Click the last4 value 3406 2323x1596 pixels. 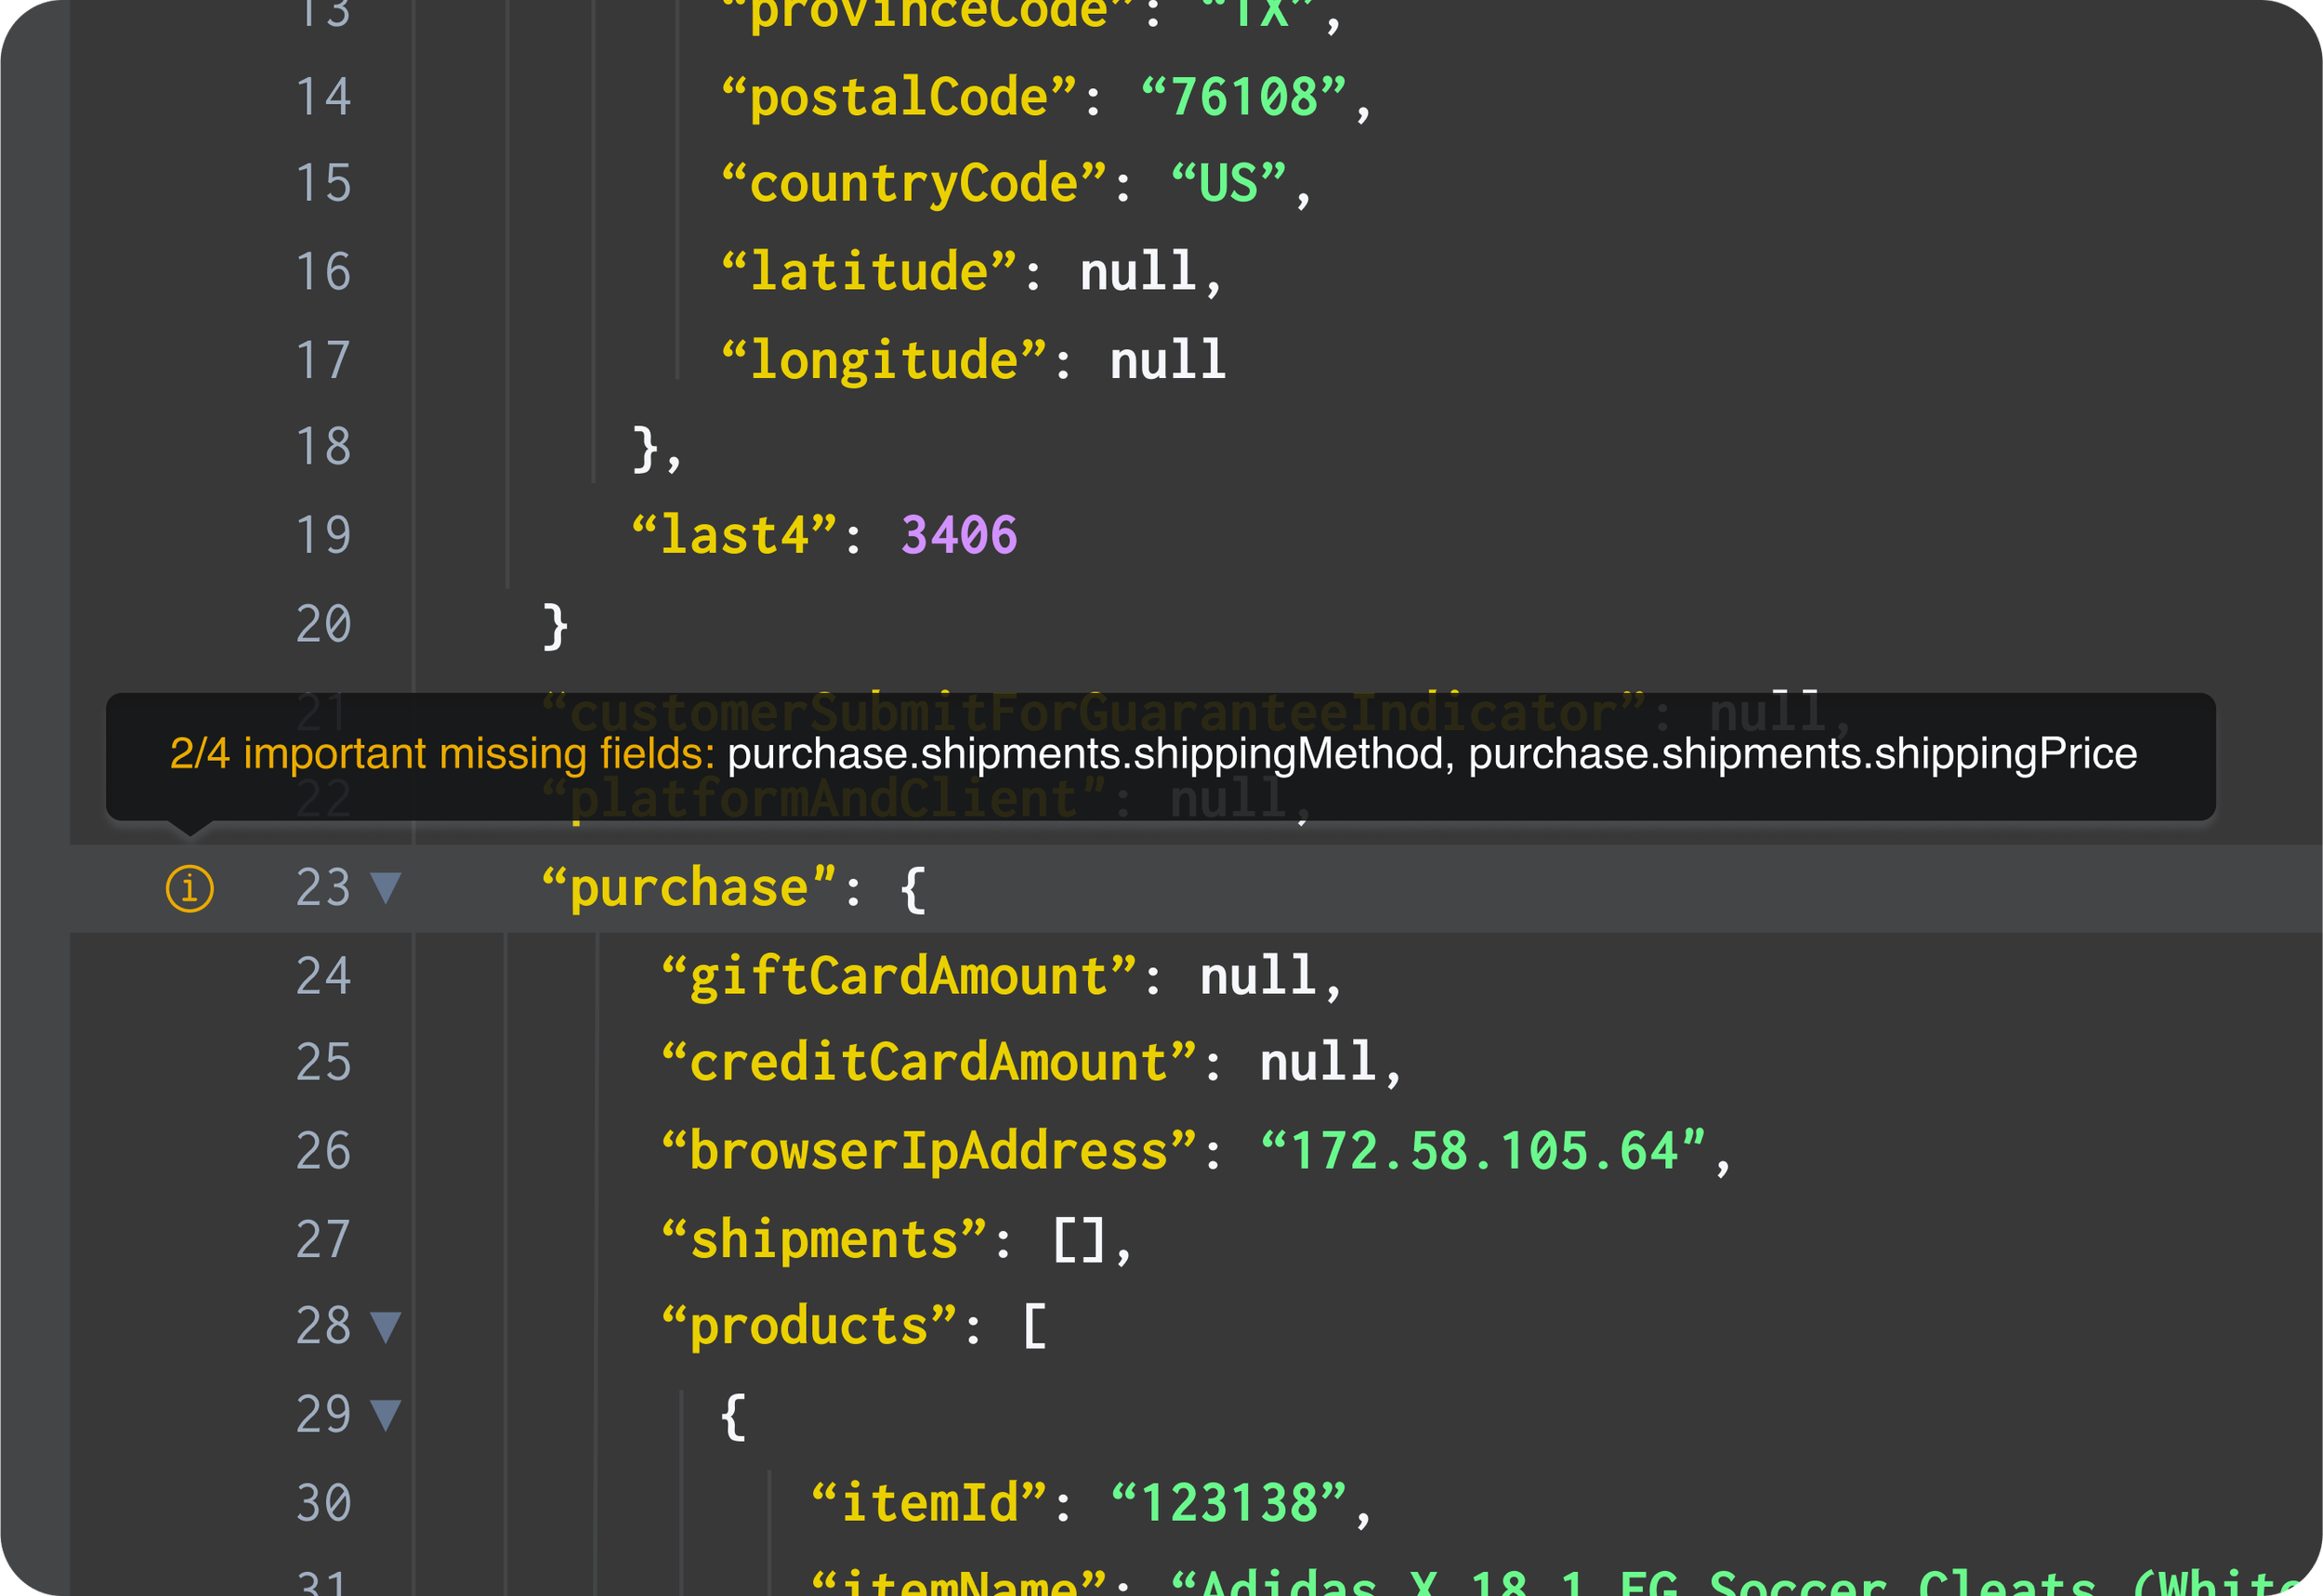pyautogui.click(x=958, y=535)
